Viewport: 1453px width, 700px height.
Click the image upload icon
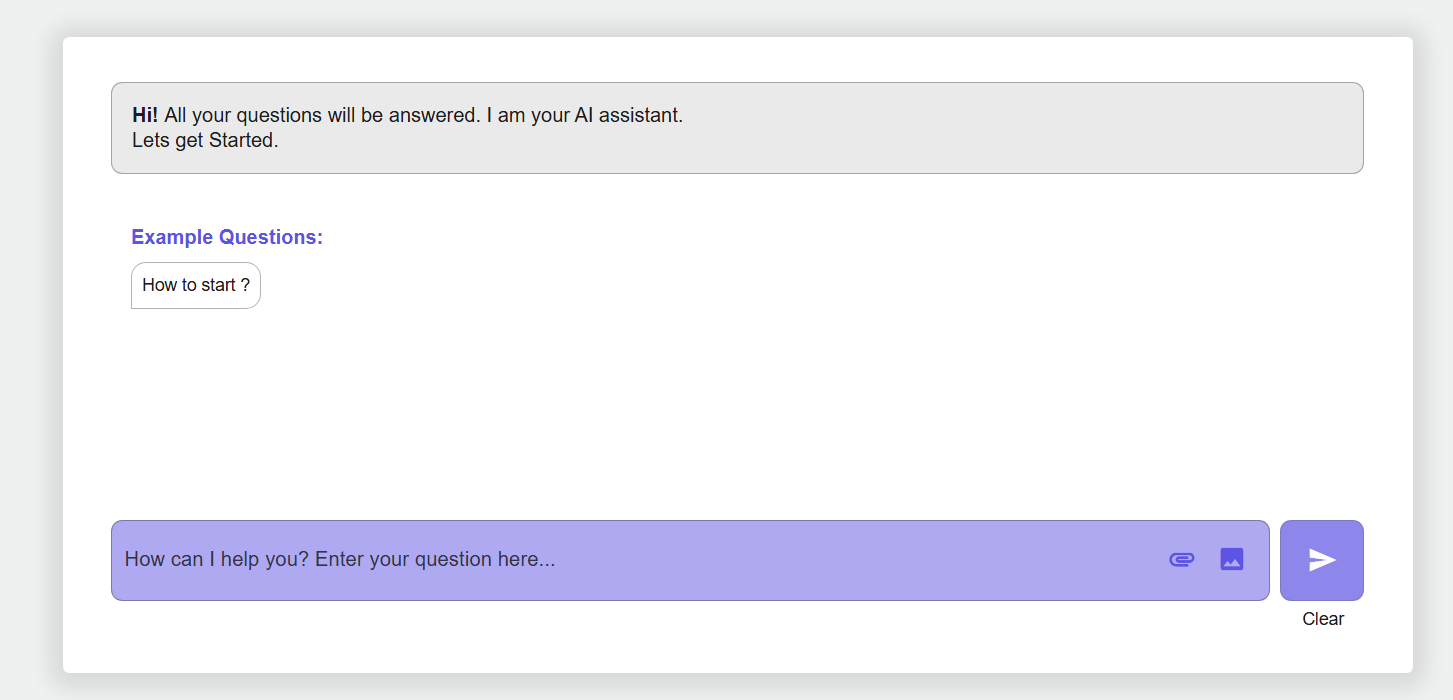click(1231, 559)
